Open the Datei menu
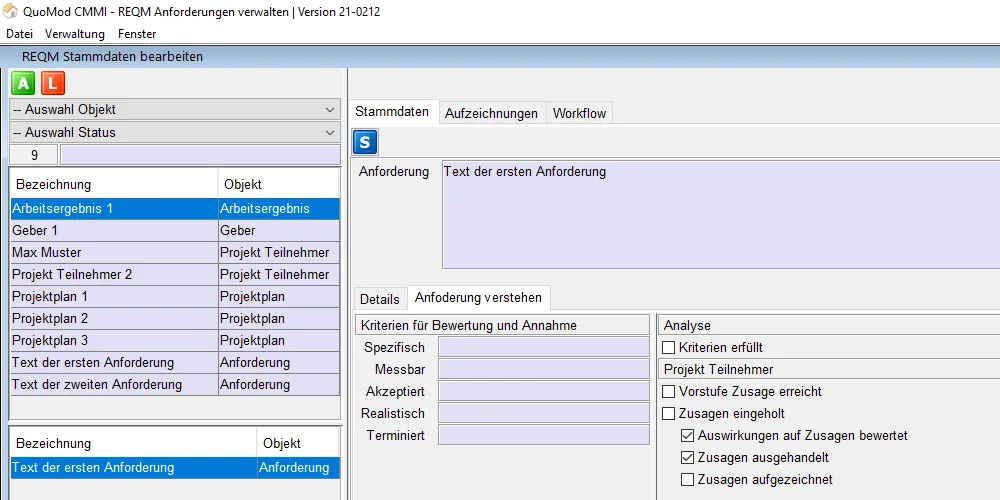Image resolution: width=1000 pixels, height=500 pixels. [19, 34]
